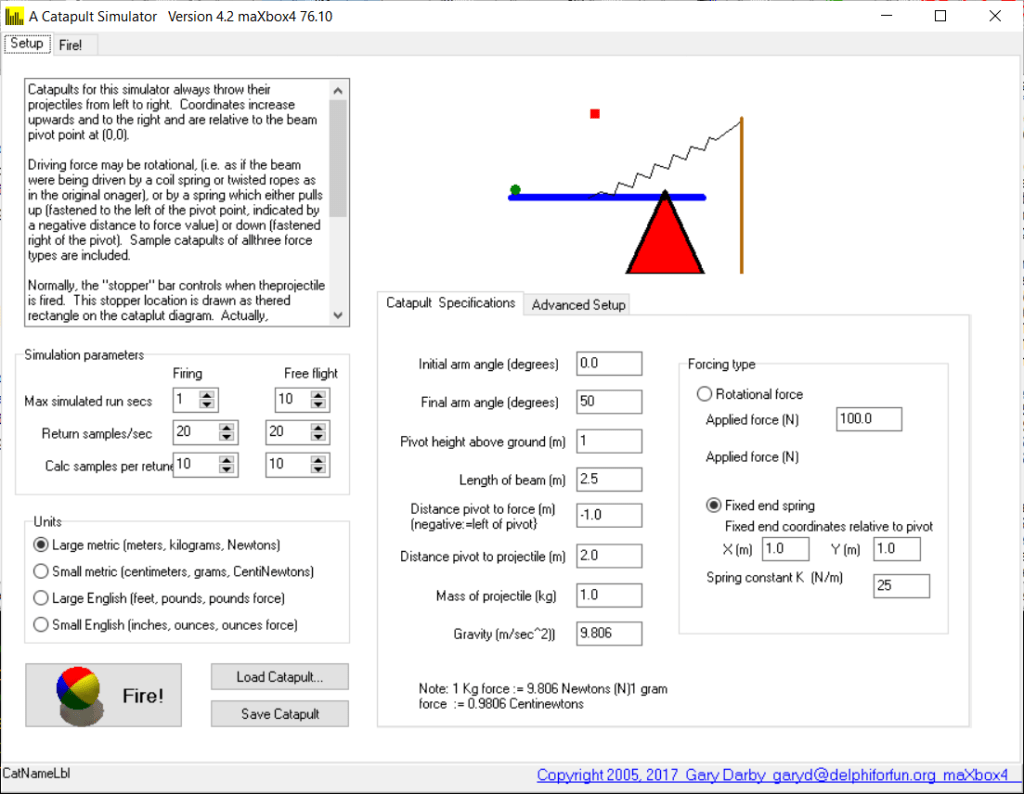Click the green projectile ball on beam
Image resolution: width=1024 pixels, height=794 pixels.
[x=515, y=189]
